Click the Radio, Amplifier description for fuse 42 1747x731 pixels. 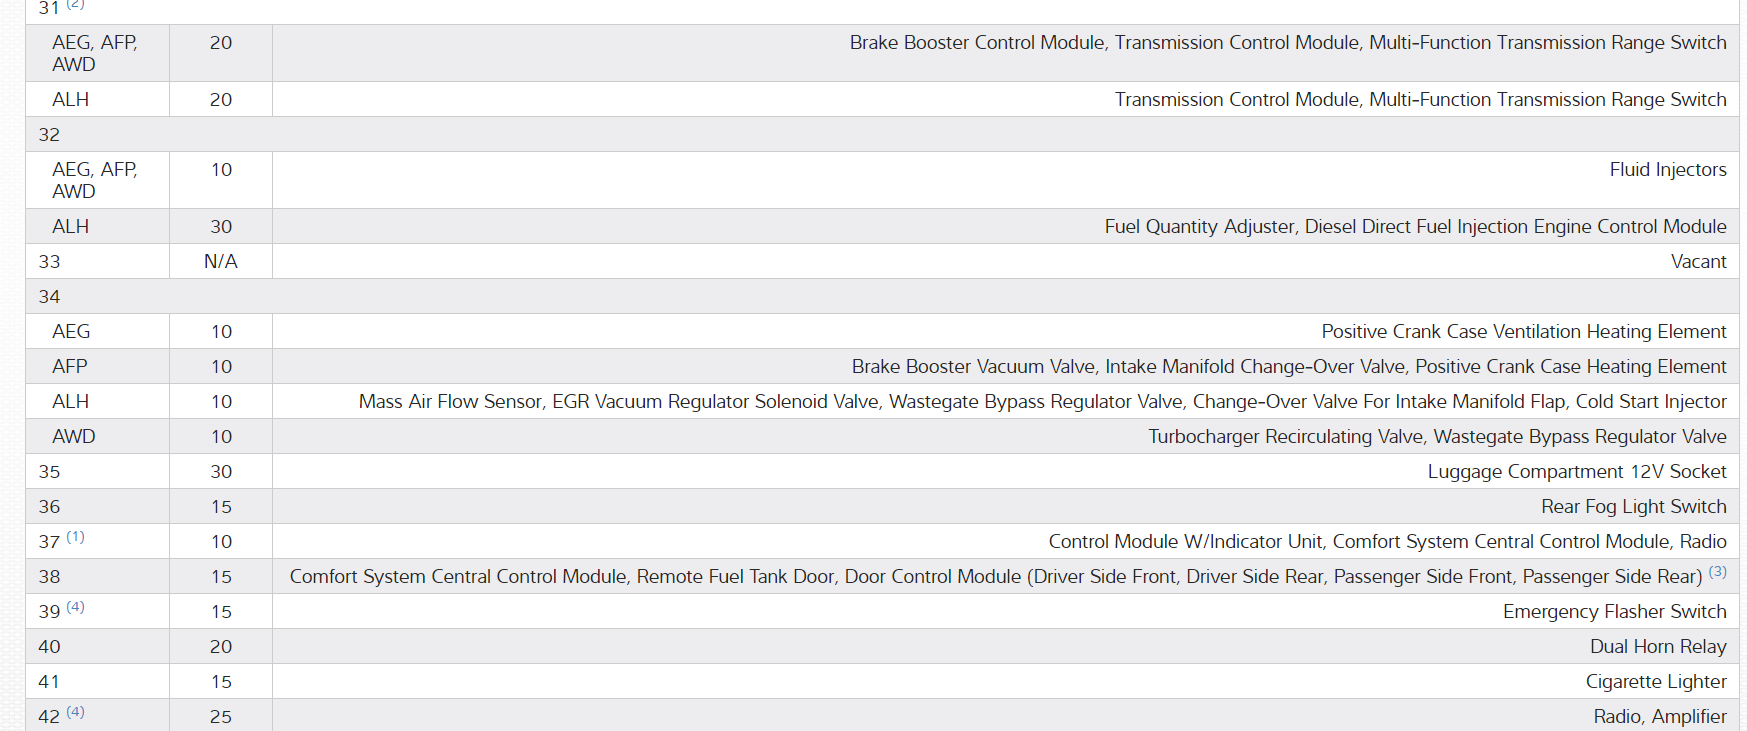(1659, 717)
